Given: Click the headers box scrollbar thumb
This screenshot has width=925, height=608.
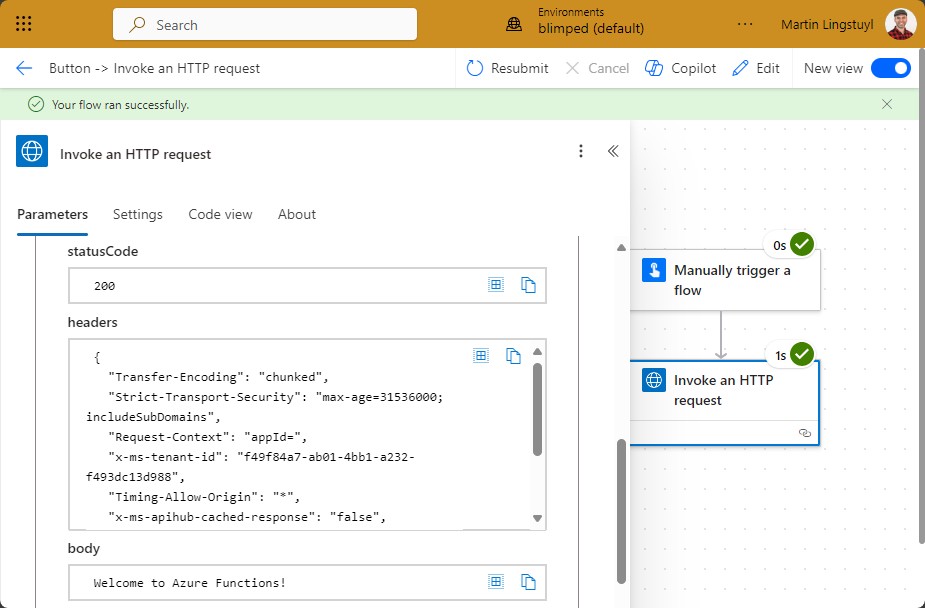Looking at the screenshot, I should tap(537, 409).
